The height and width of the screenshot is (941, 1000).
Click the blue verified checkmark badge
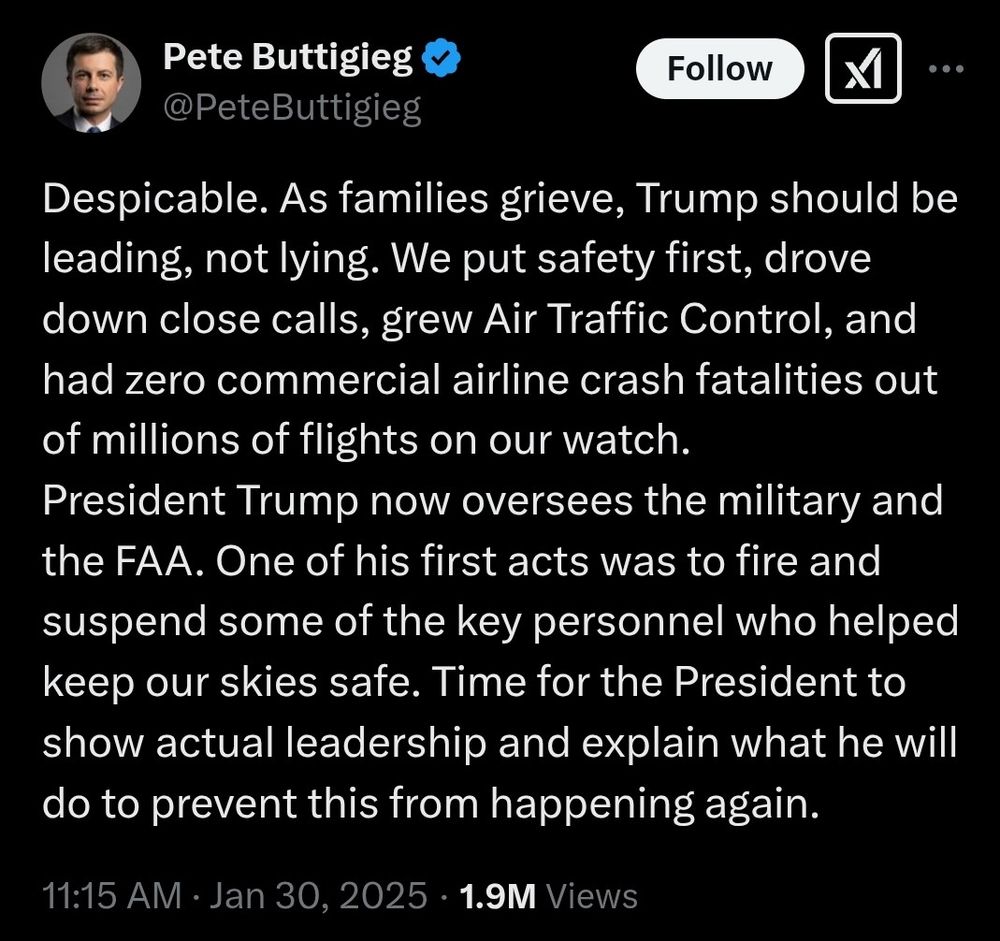(441, 57)
